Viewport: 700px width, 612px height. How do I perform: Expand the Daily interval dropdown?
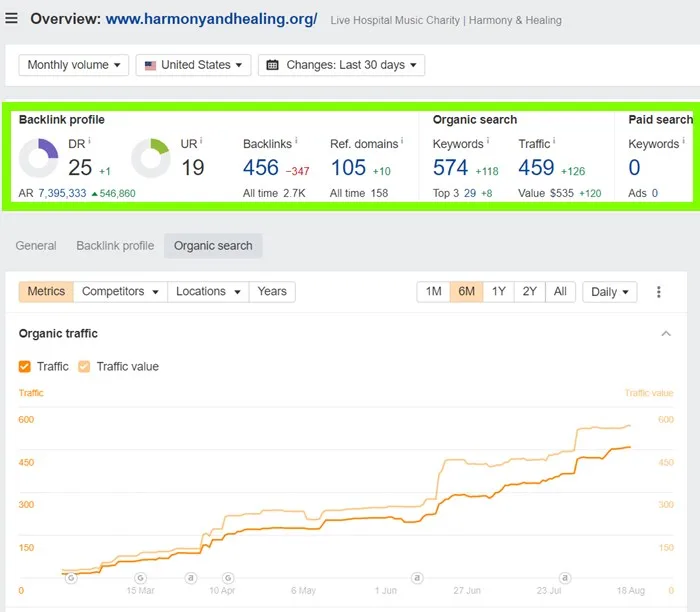(x=610, y=292)
